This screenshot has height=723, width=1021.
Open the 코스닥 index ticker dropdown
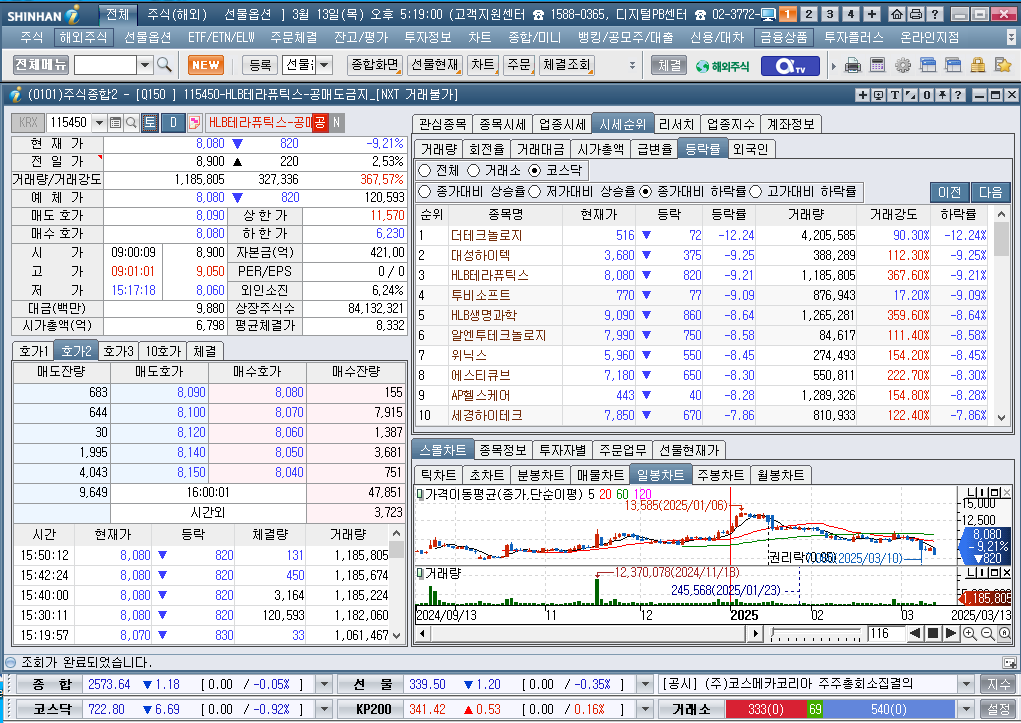pos(323,709)
